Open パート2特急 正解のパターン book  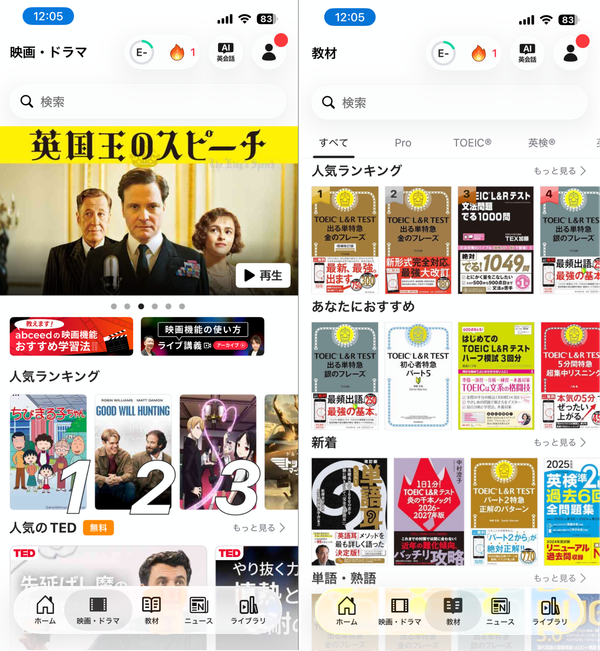click(x=504, y=512)
